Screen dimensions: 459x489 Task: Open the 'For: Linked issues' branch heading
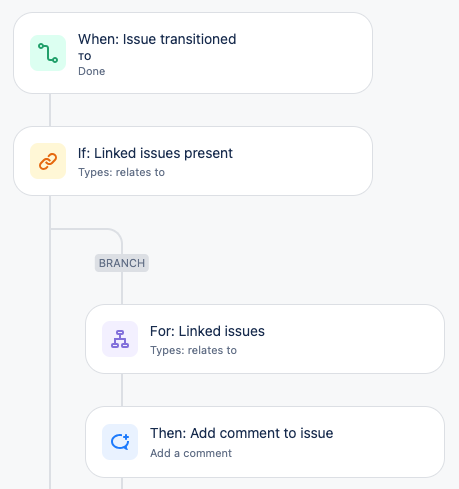click(x=207, y=331)
